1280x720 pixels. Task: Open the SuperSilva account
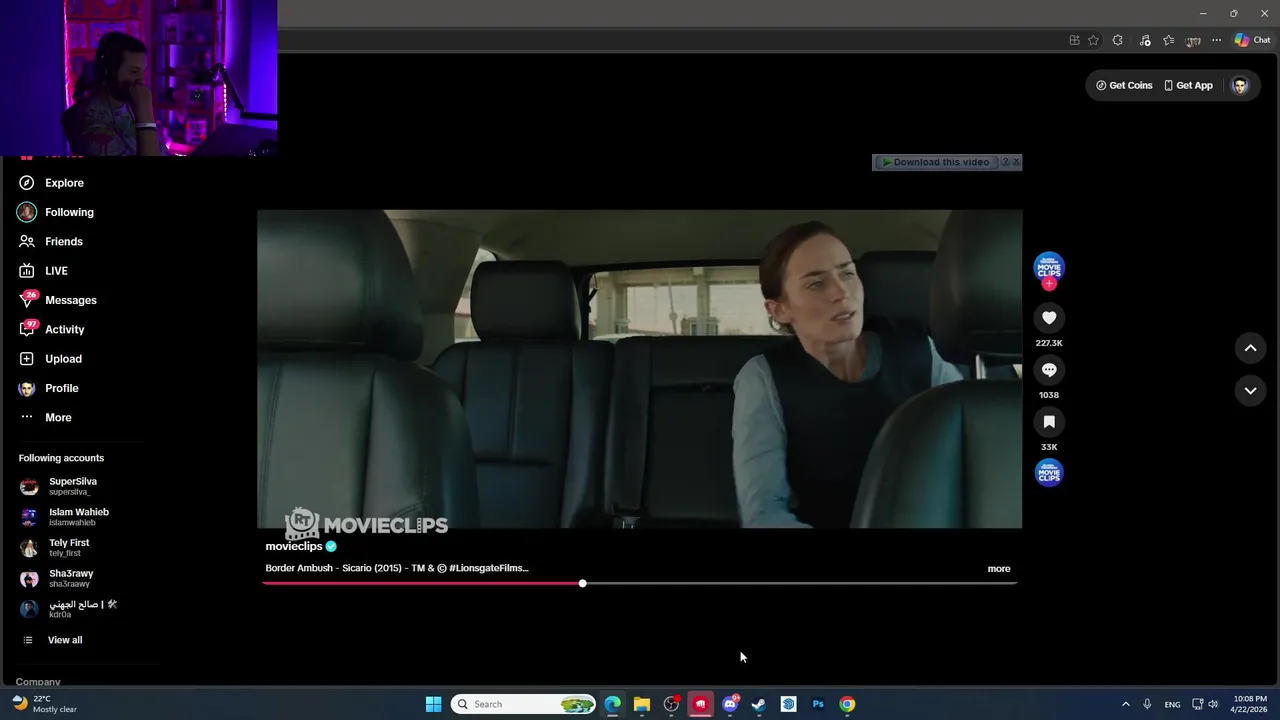coord(59,486)
